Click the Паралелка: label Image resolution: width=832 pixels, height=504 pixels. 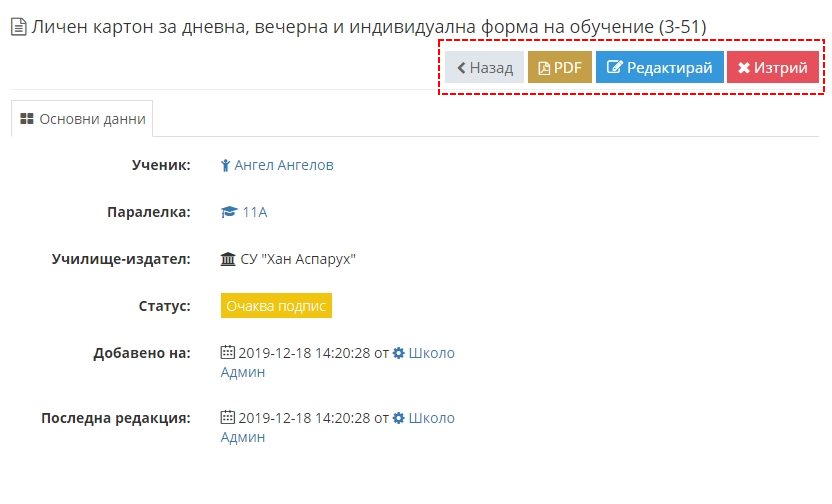pyautogui.click(x=149, y=212)
